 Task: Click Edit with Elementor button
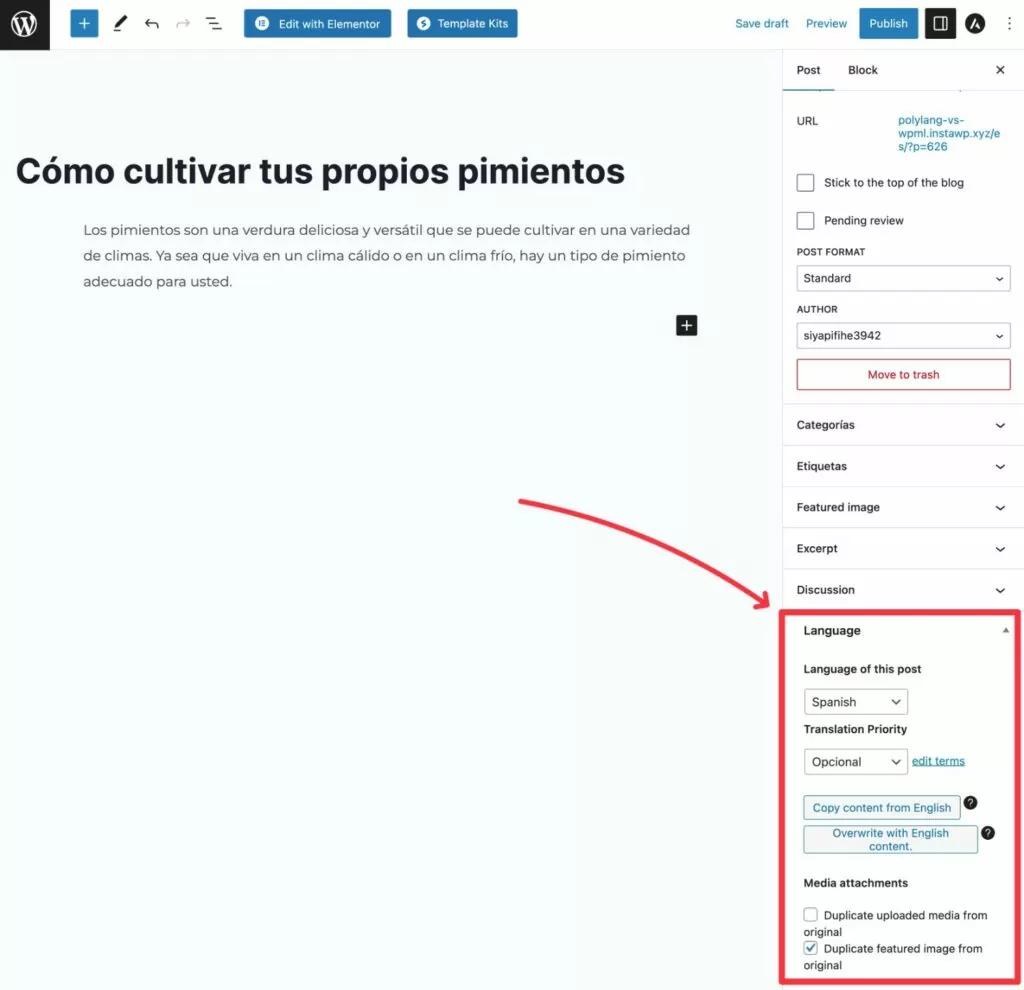point(317,24)
